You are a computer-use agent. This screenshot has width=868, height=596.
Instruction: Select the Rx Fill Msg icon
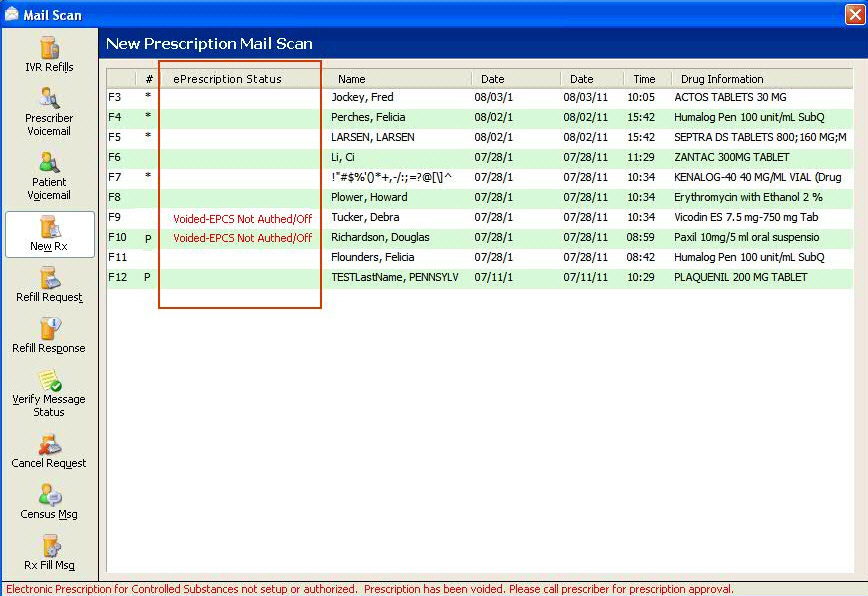tap(49, 546)
